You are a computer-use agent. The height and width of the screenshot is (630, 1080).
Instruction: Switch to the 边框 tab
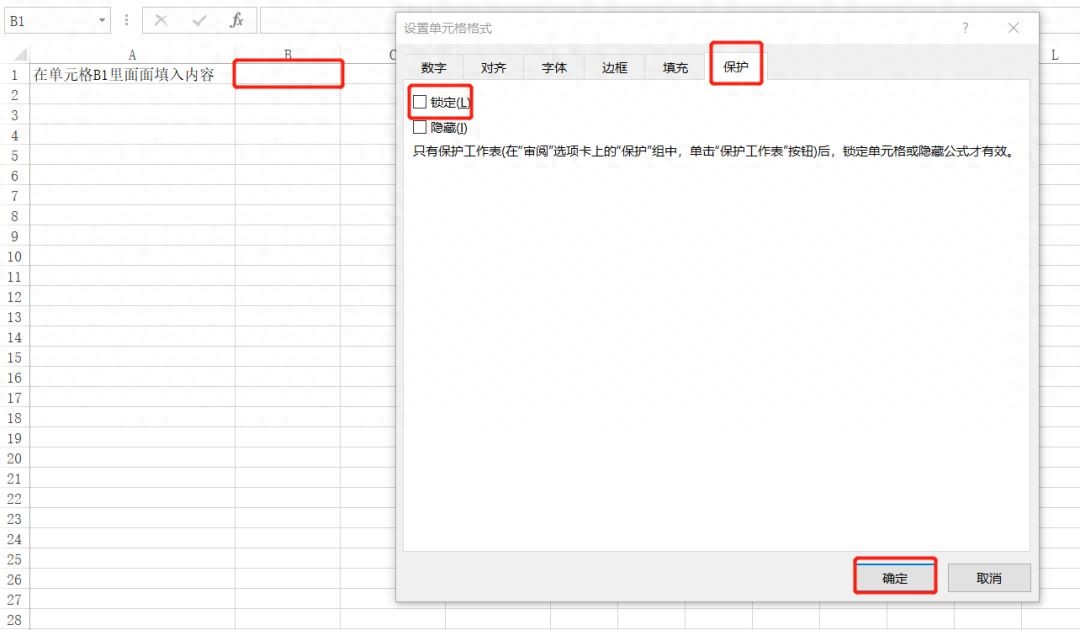[x=614, y=67]
